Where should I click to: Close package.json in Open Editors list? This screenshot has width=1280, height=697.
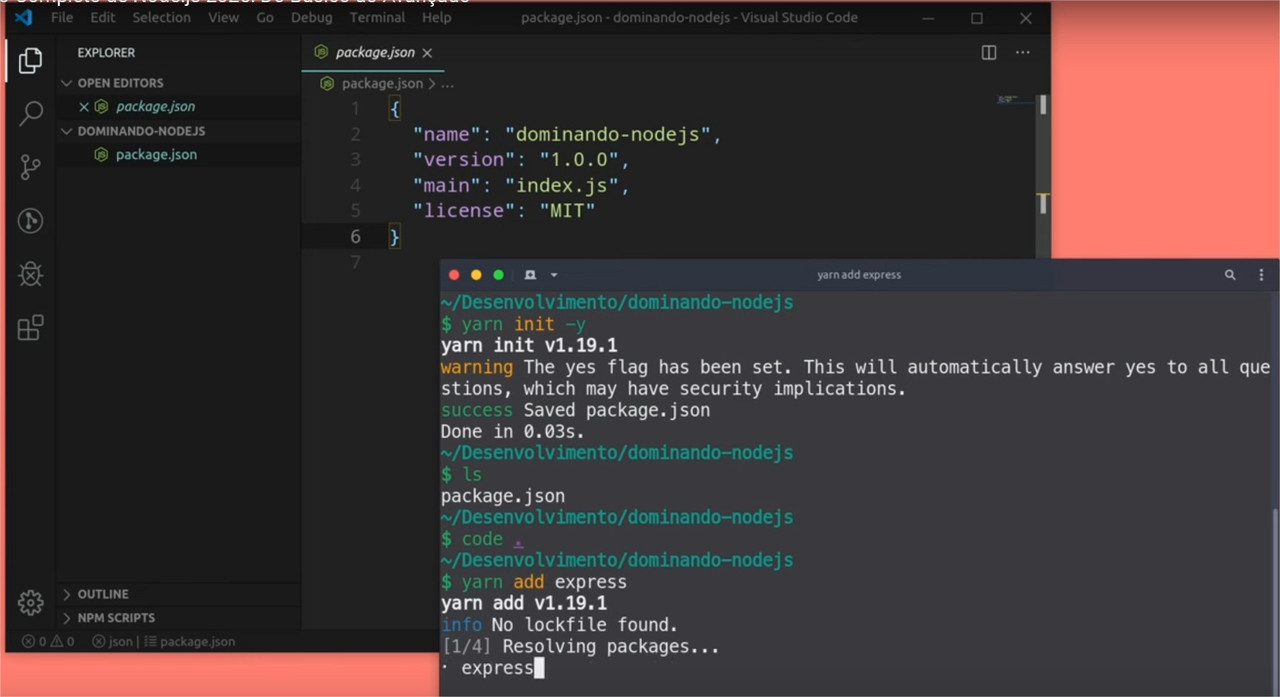click(84, 107)
